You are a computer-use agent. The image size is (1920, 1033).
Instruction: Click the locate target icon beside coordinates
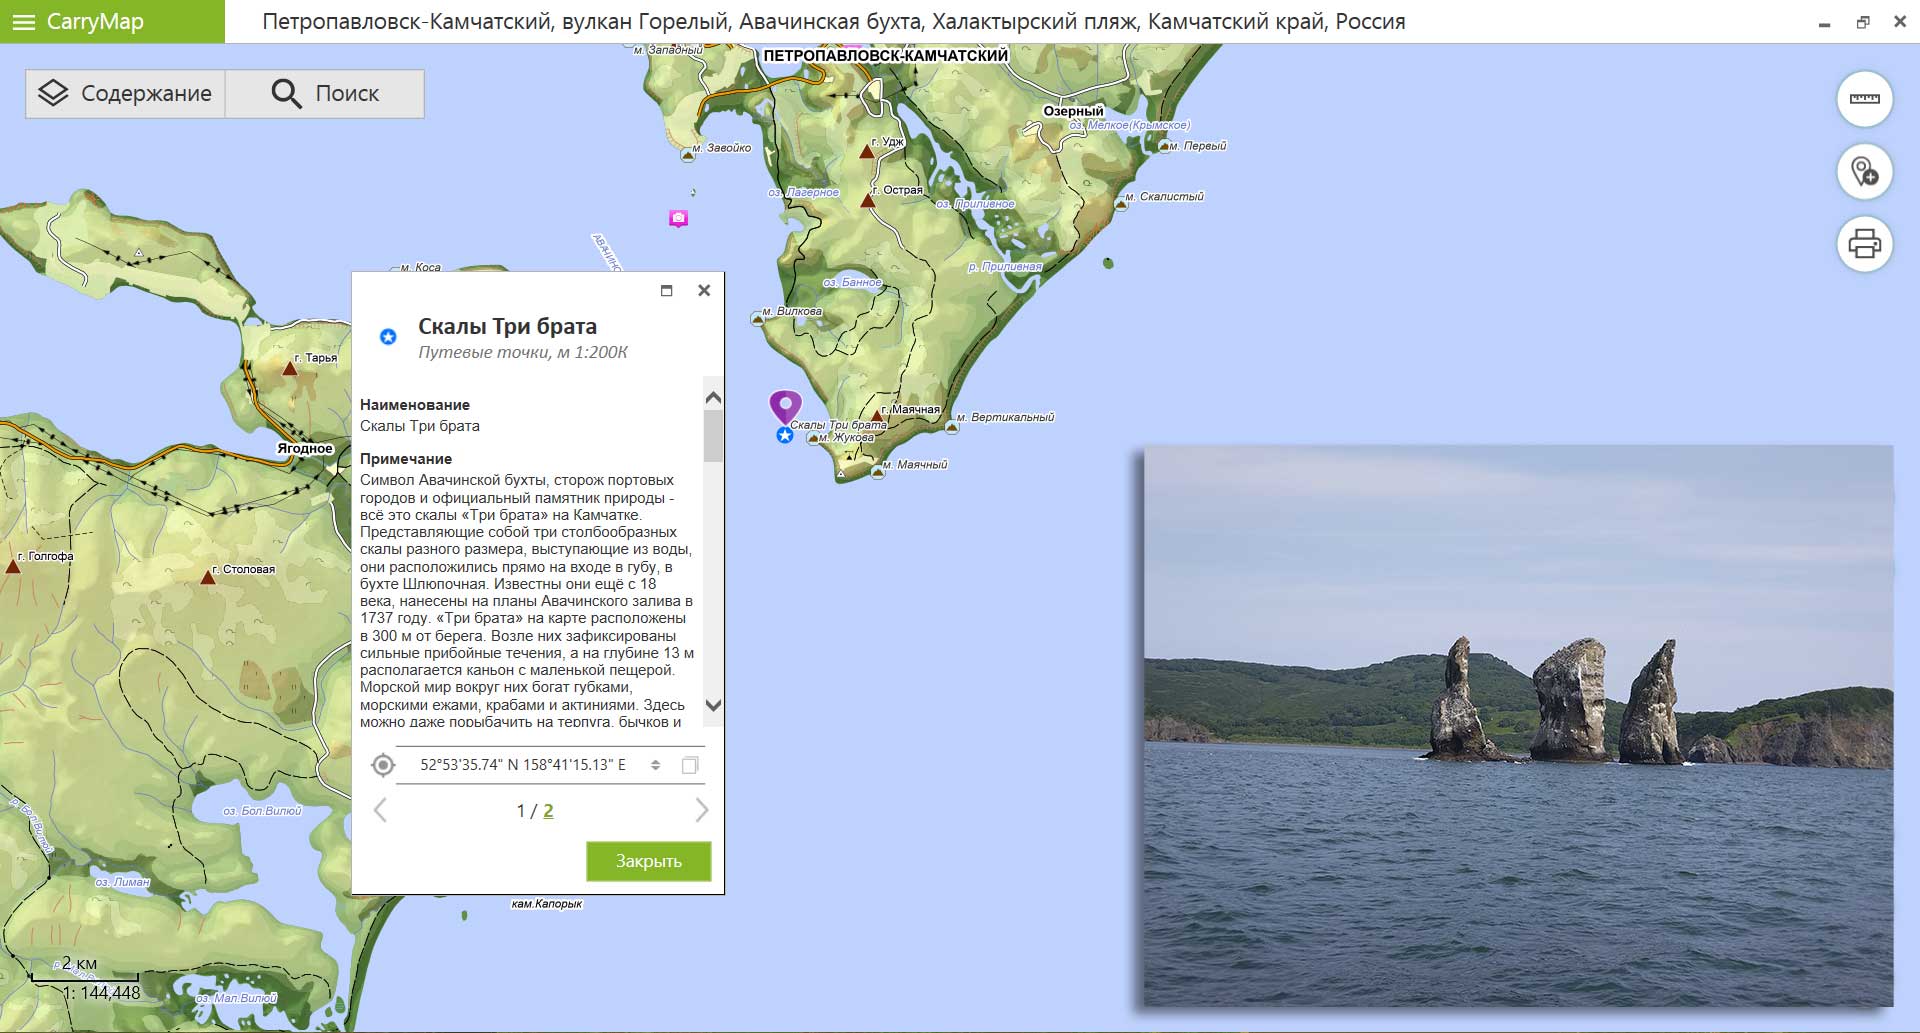point(382,765)
